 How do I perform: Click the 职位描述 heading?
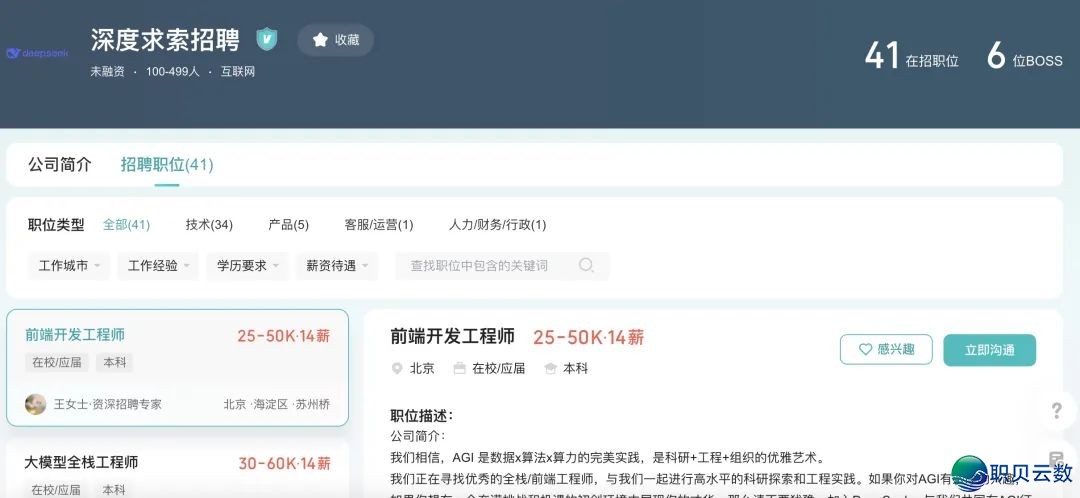click(421, 415)
